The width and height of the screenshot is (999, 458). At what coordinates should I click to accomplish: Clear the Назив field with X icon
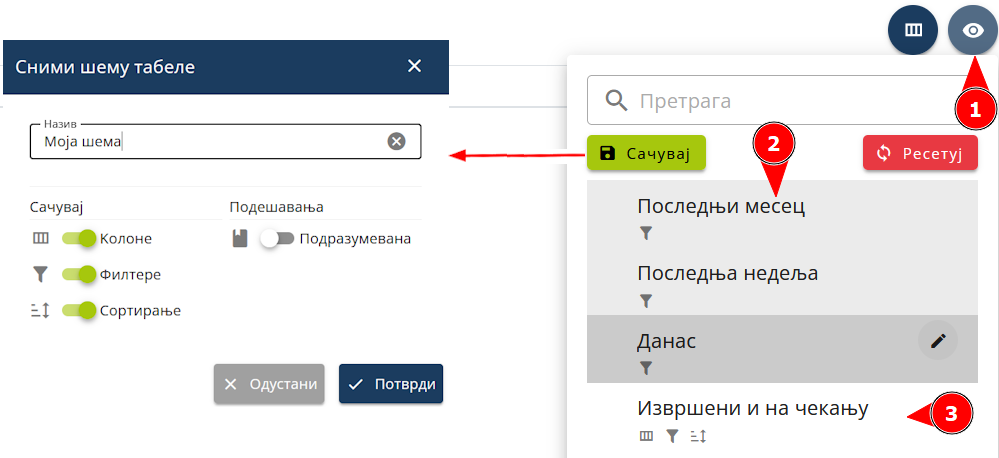point(396,141)
